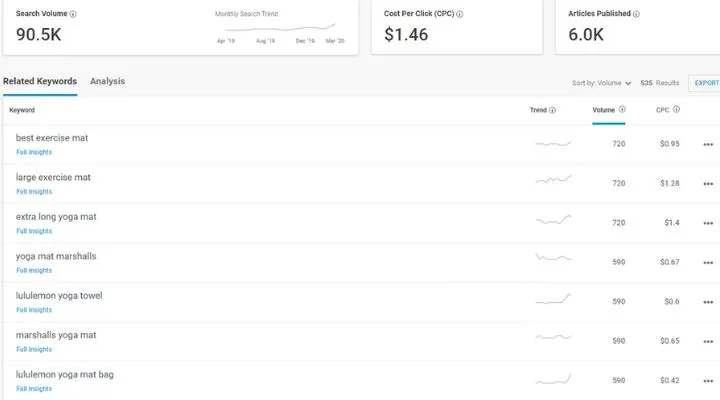The height and width of the screenshot is (400, 720).
Task: Select keyword text lululemon yoga mat bag
Action: [x=65, y=375]
